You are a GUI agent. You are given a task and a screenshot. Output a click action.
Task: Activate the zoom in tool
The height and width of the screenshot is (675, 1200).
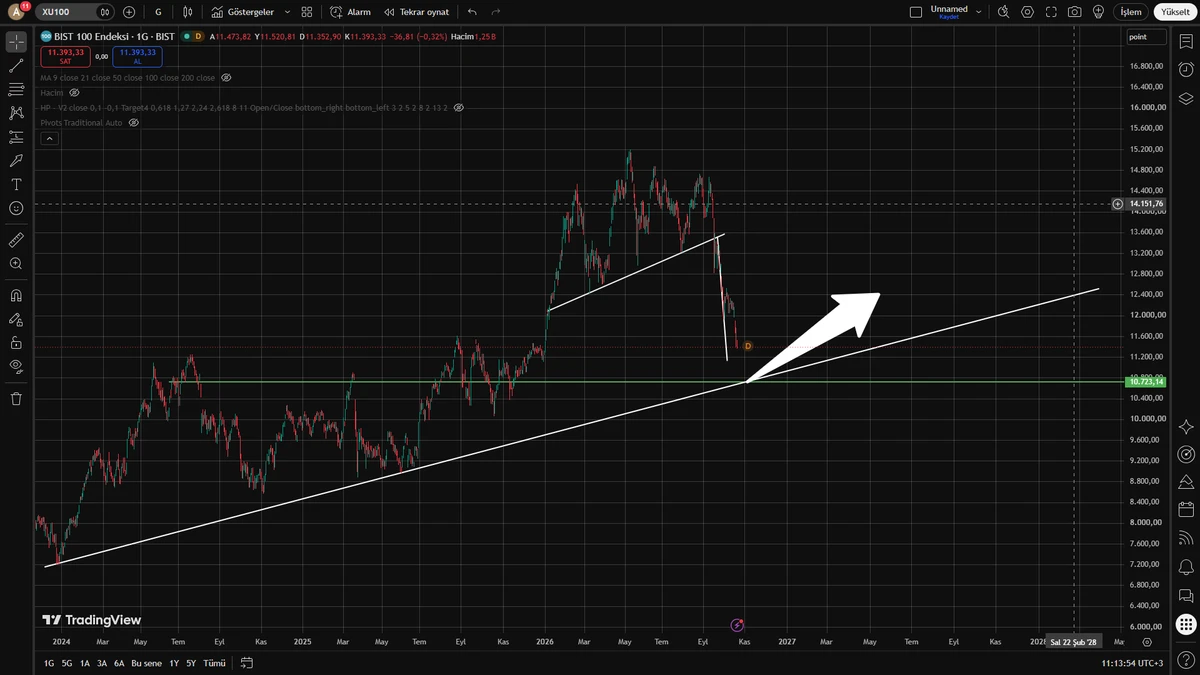click(x=16, y=264)
